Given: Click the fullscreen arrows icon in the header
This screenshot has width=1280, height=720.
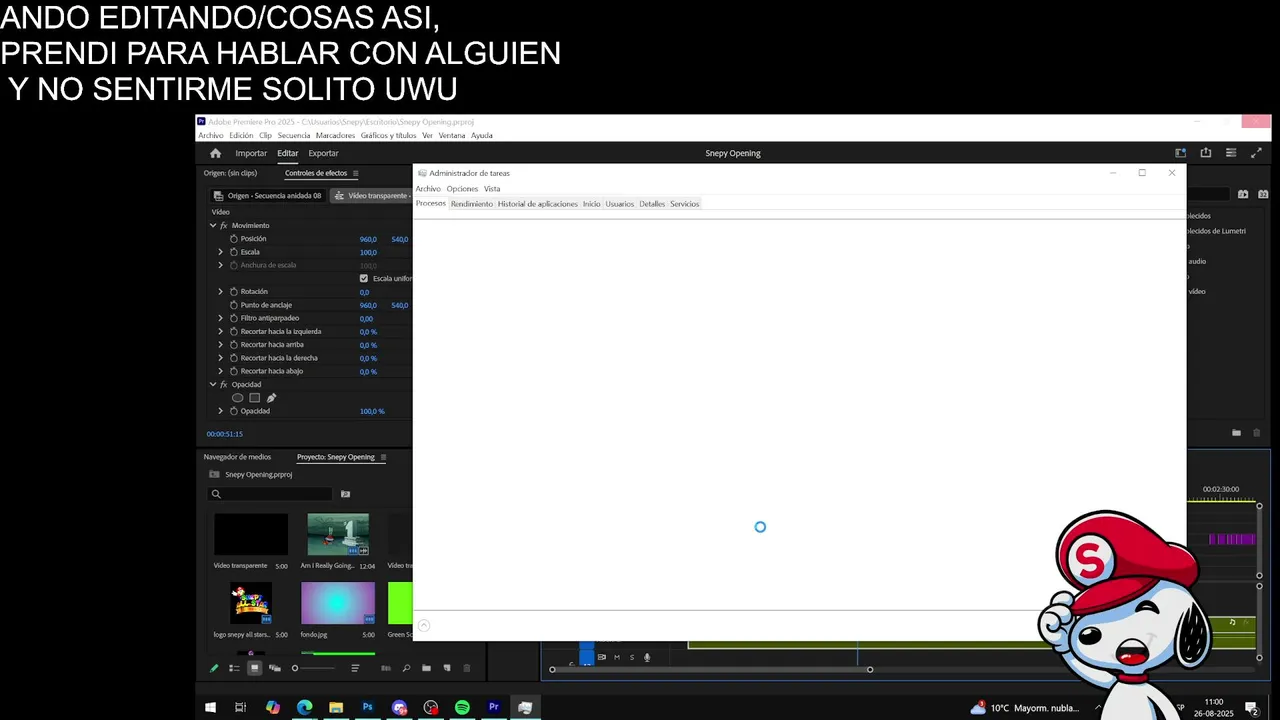Looking at the screenshot, I should [x=1257, y=153].
